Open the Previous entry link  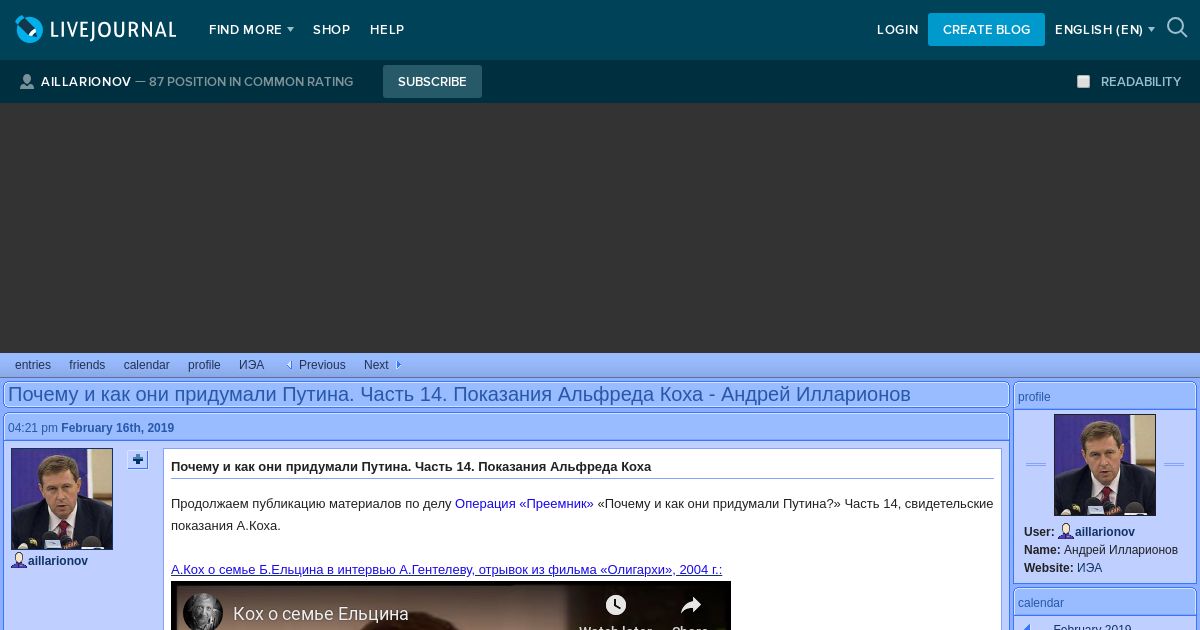click(x=322, y=365)
